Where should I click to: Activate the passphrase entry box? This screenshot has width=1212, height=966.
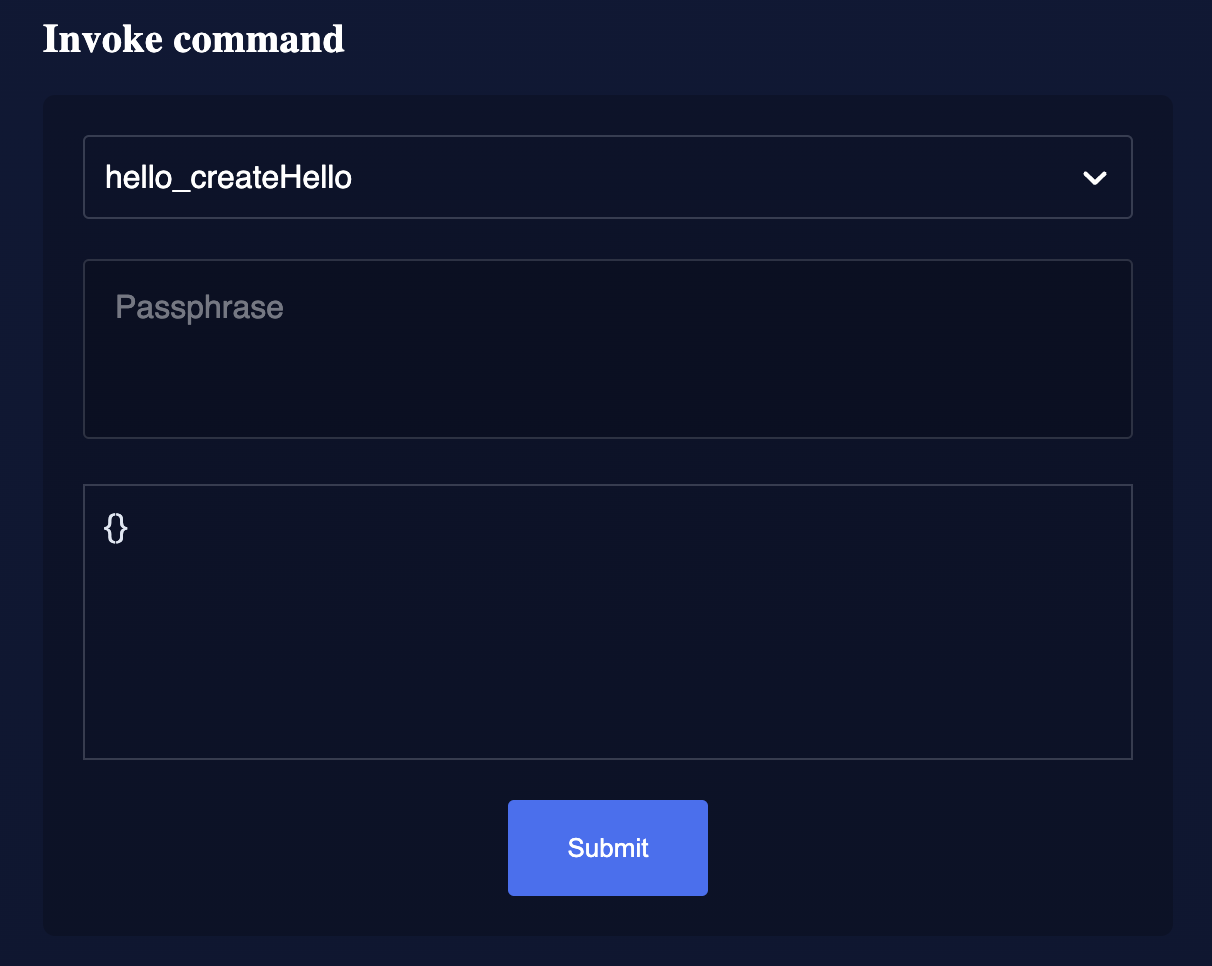click(607, 347)
